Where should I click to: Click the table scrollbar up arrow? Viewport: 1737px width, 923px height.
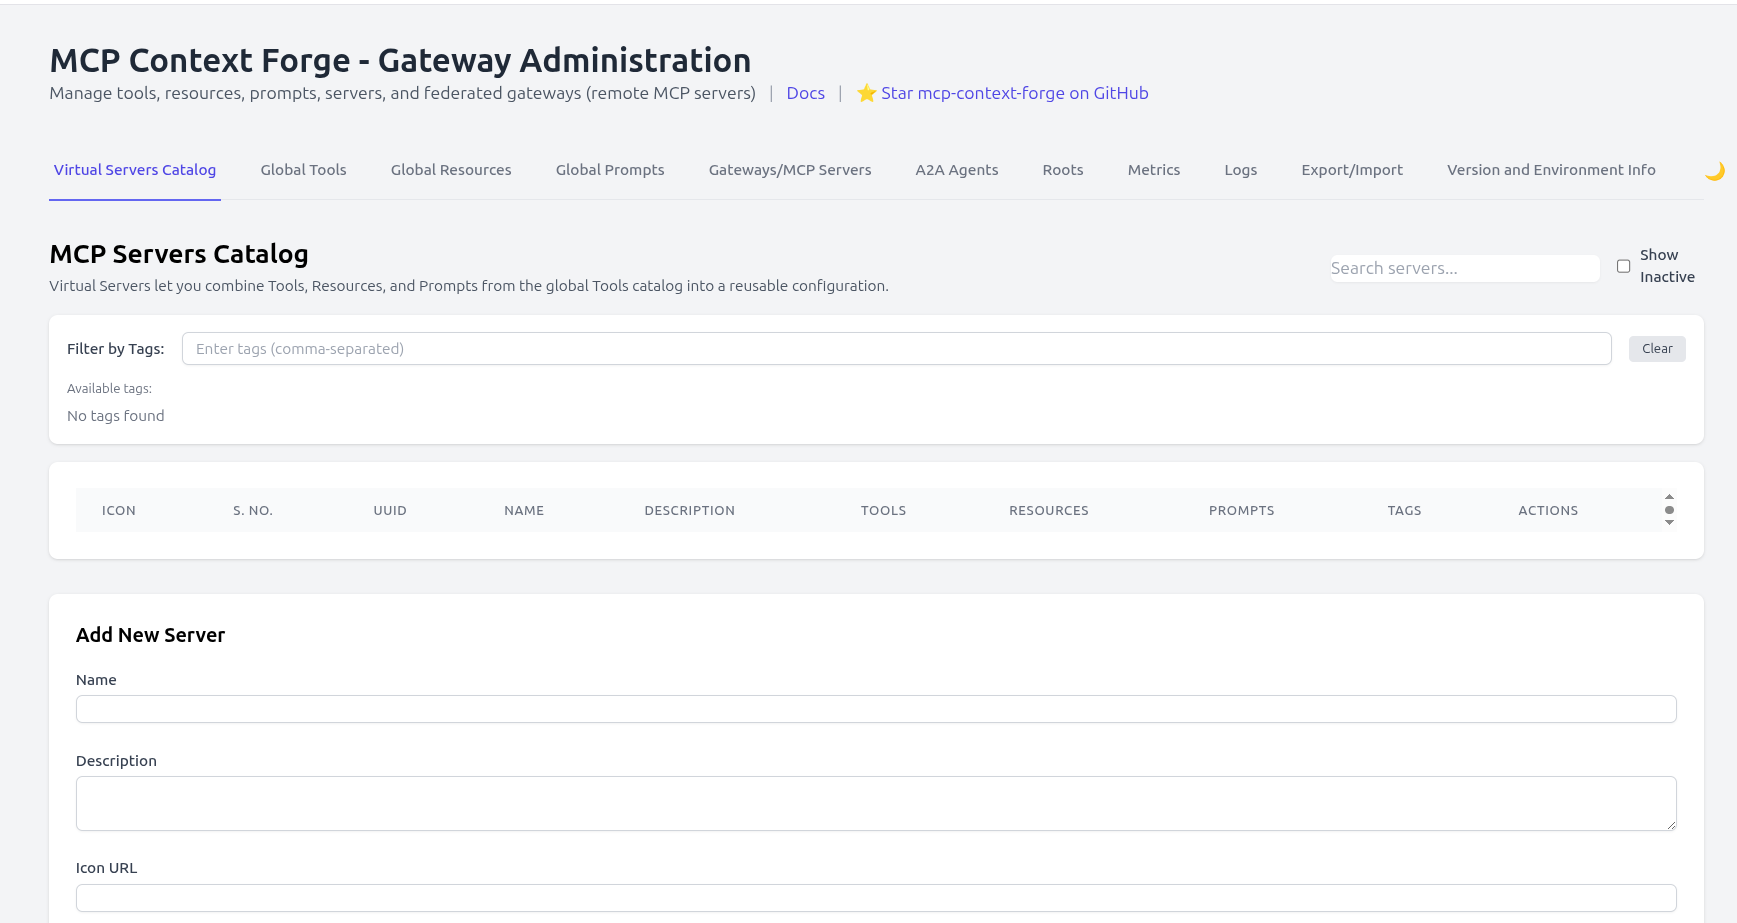pos(1669,497)
